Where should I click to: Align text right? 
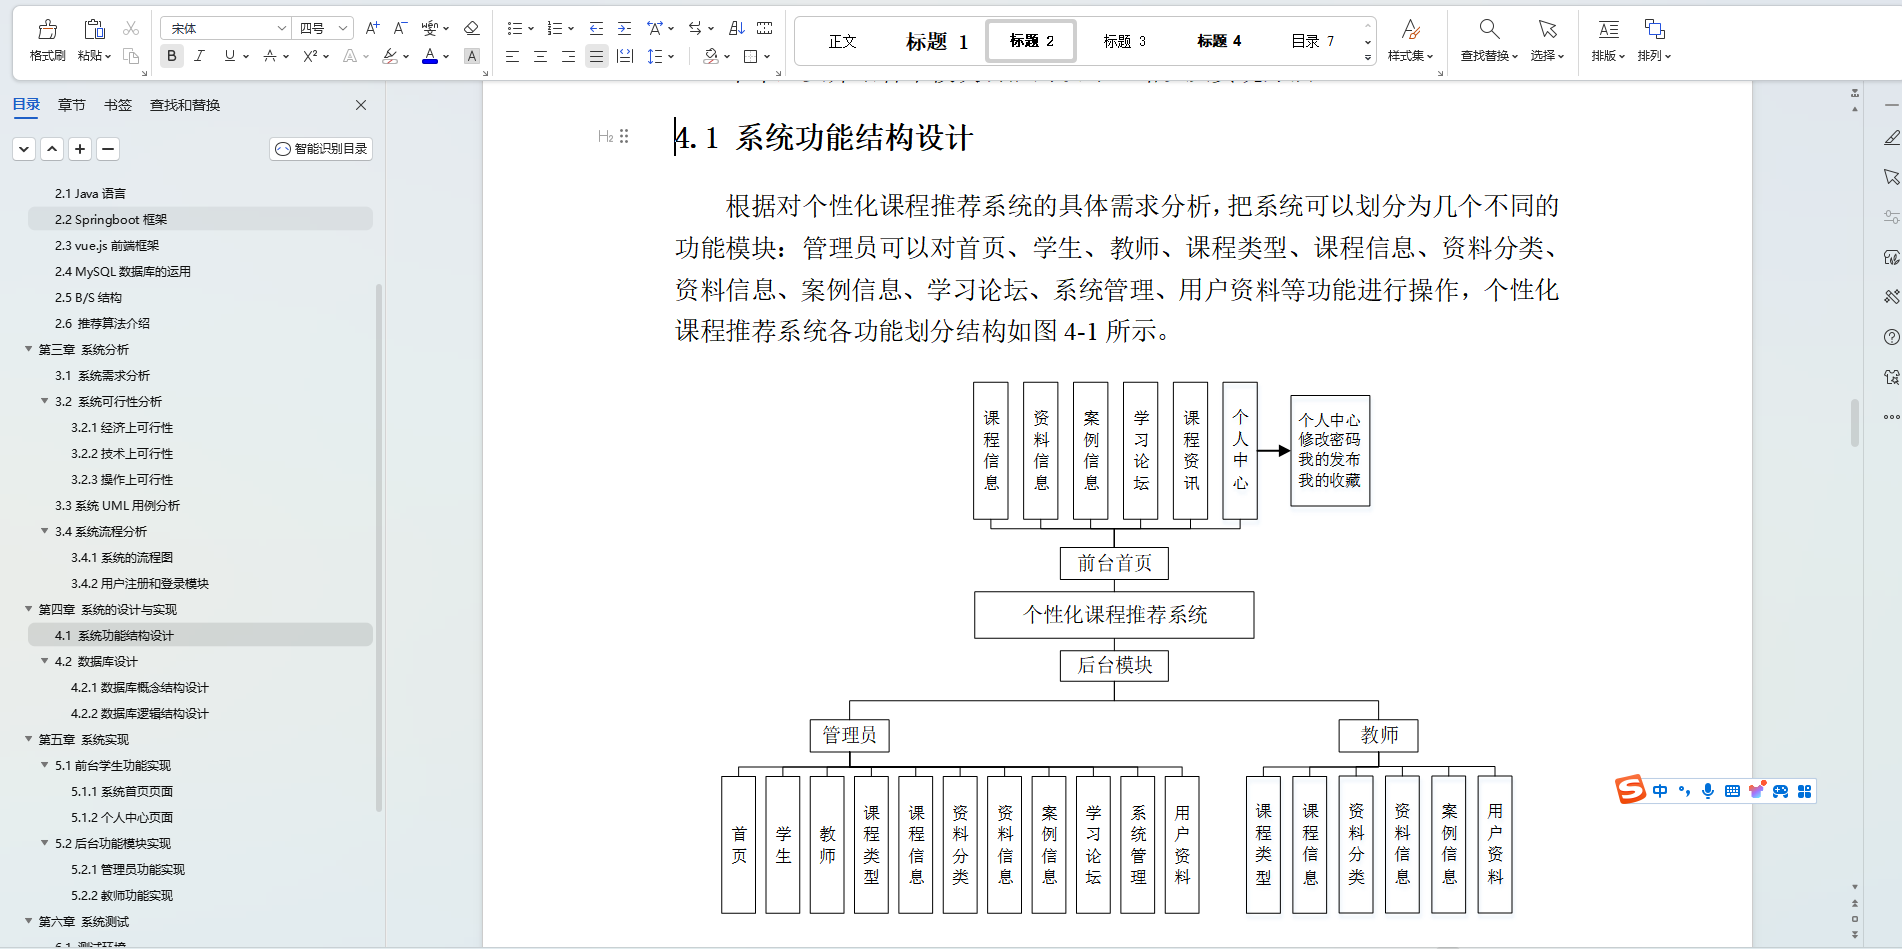(568, 56)
